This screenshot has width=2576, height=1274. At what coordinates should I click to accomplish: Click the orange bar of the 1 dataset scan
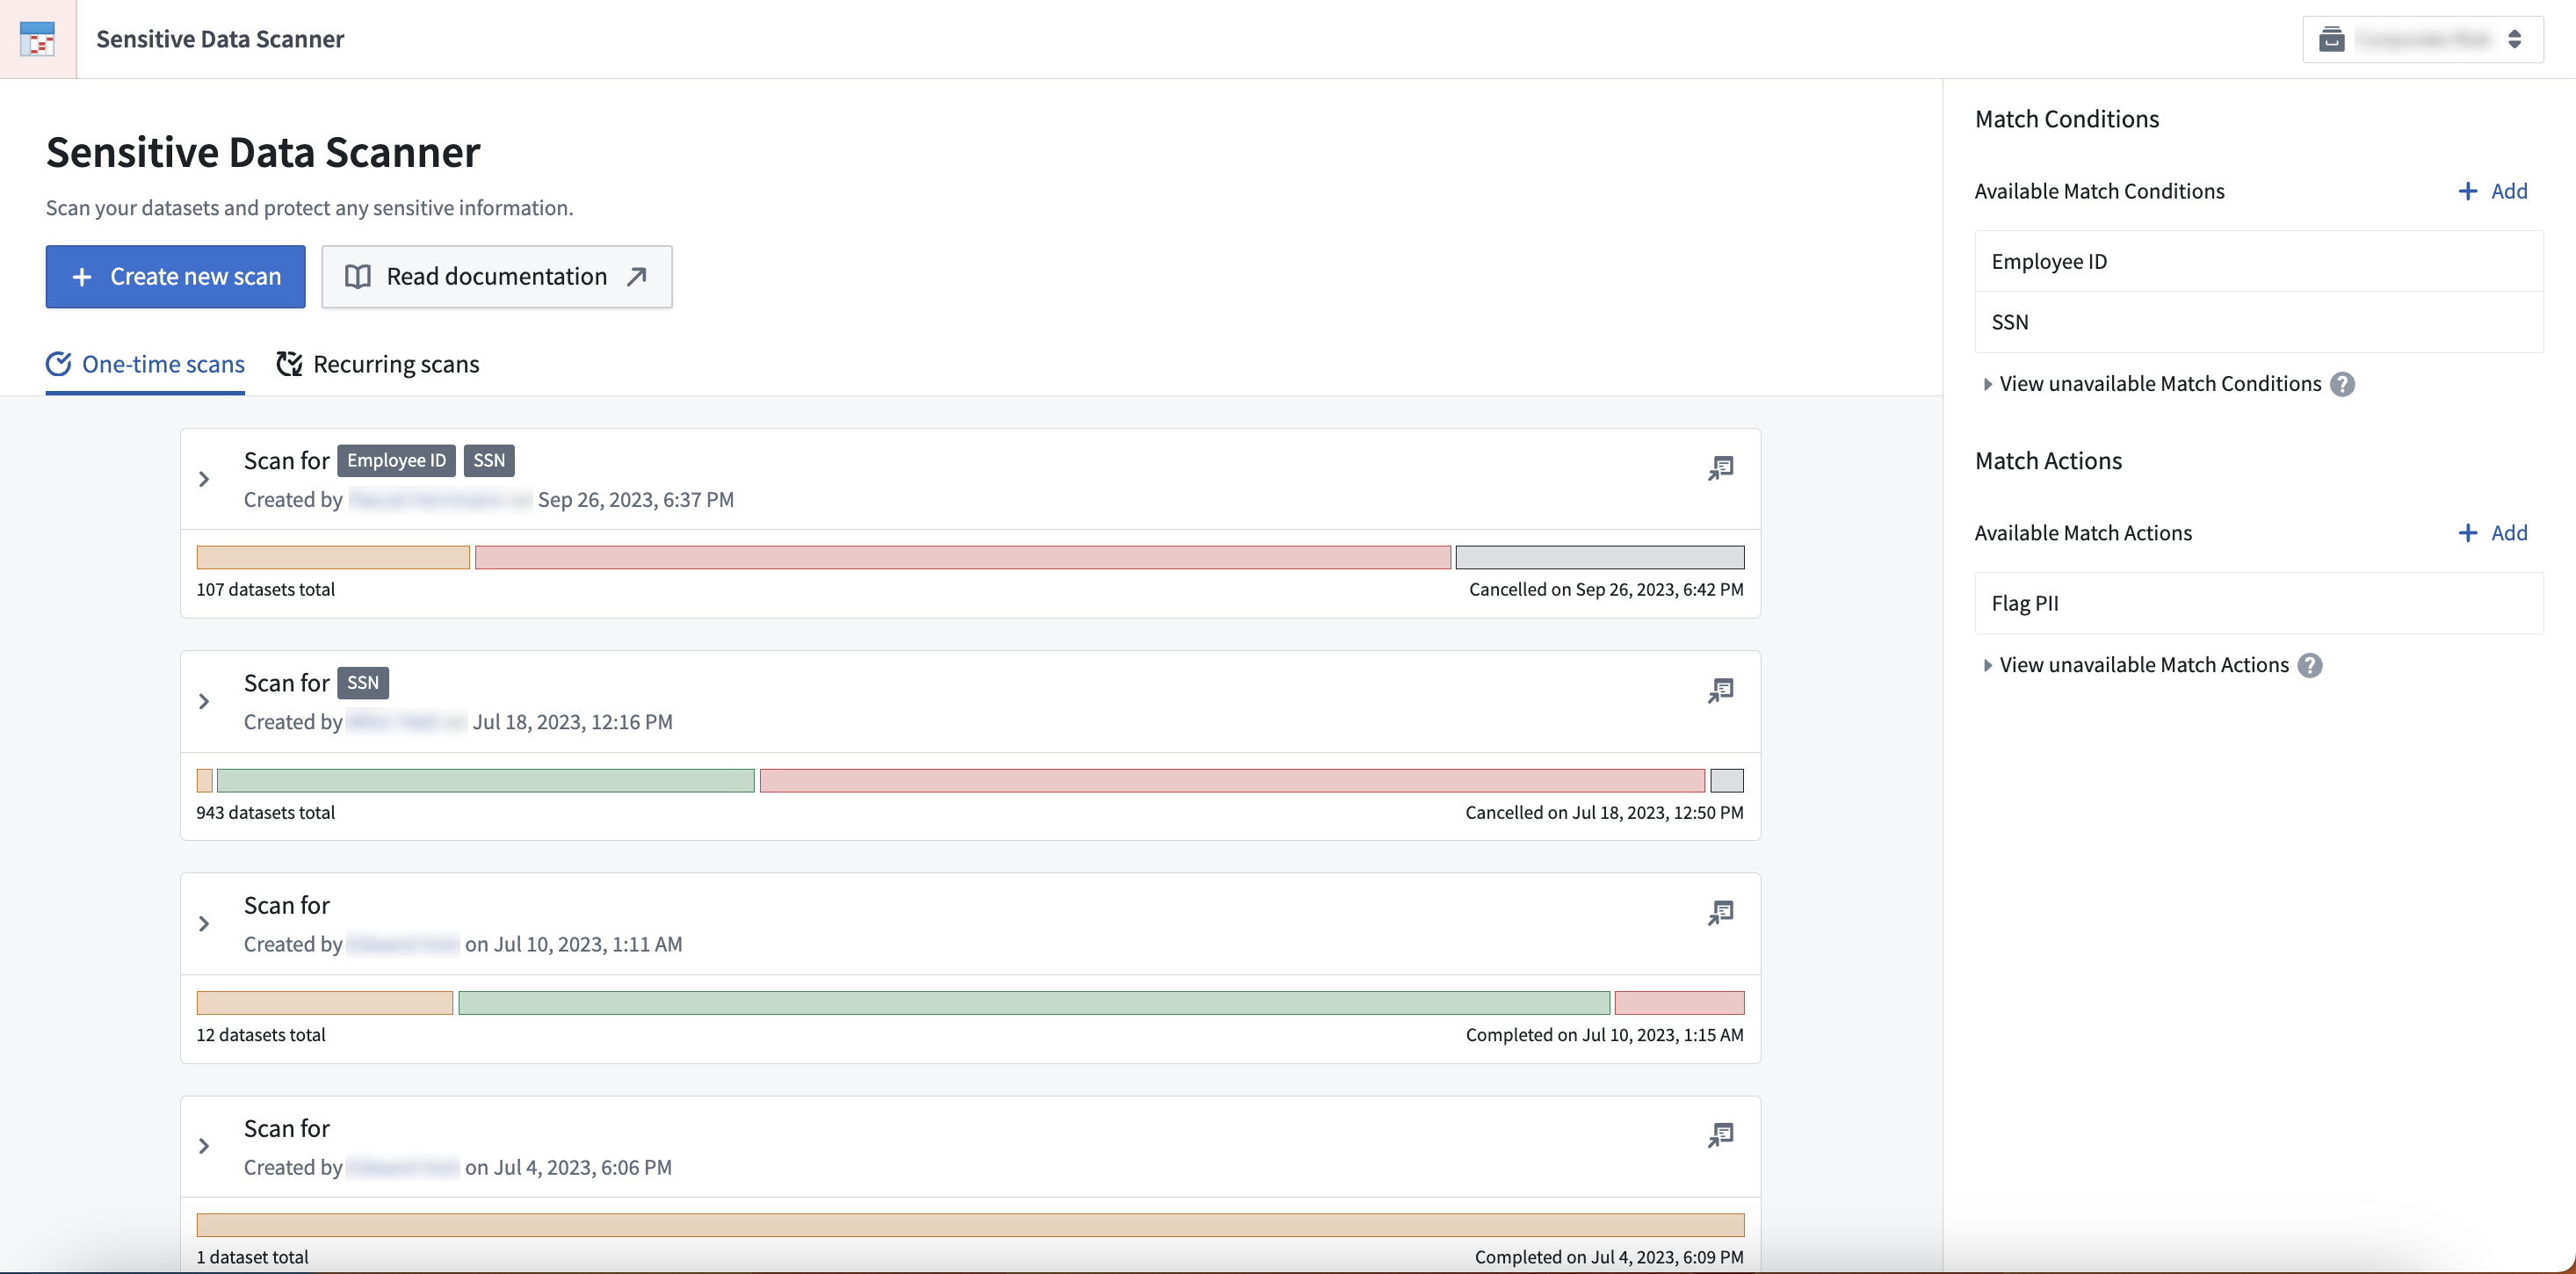point(970,1225)
